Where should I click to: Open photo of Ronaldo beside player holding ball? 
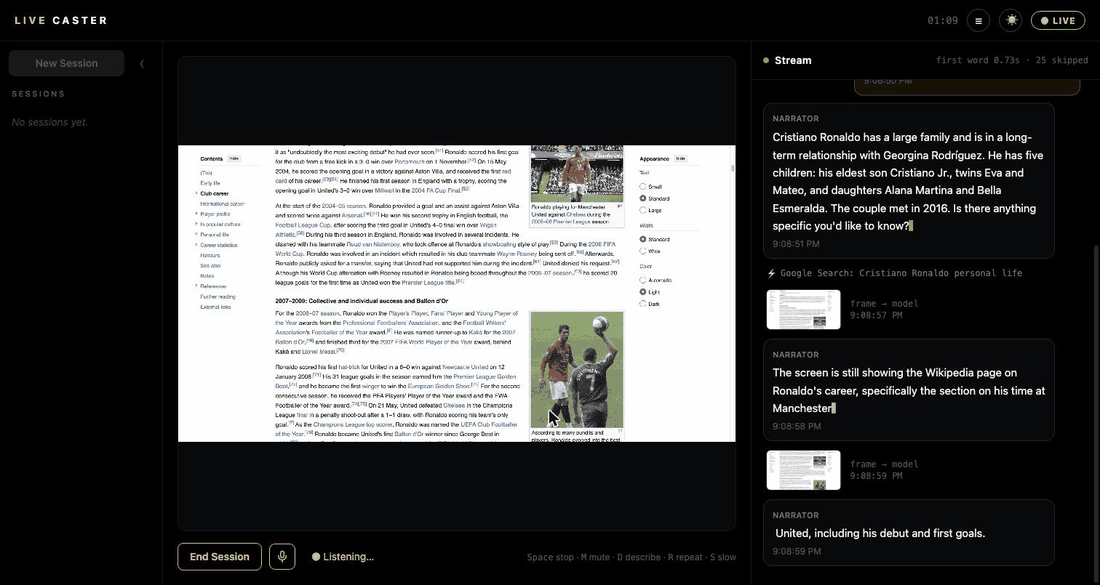click(x=577, y=370)
